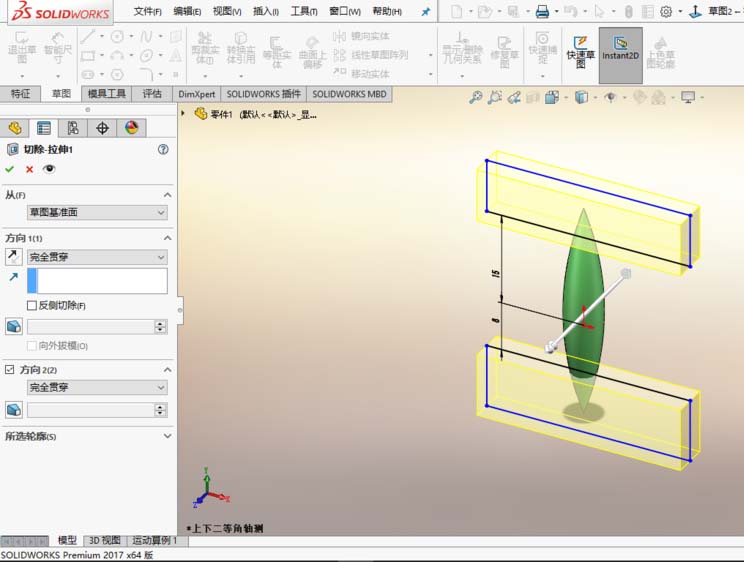This screenshot has width=744, height=562.
Task: Open options gear icon
Action: coord(666,12)
